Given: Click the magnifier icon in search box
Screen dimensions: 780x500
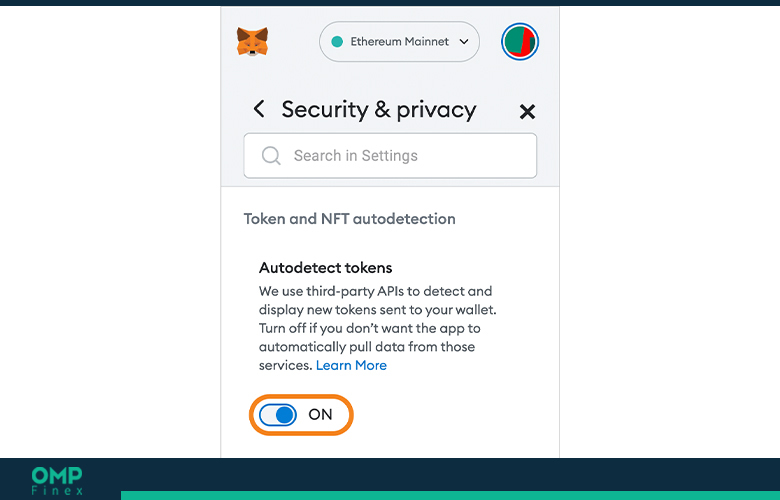Looking at the screenshot, I should coord(271,156).
